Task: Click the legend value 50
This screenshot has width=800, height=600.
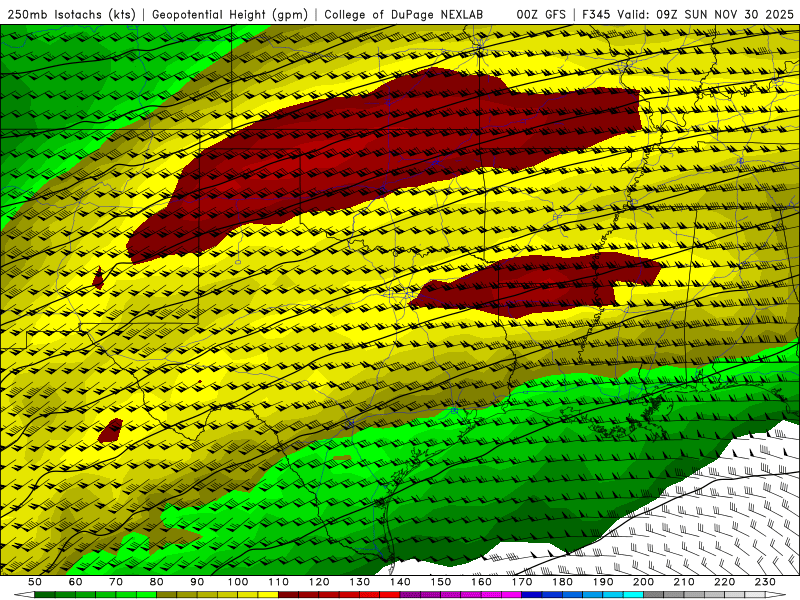Action: (35, 582)
